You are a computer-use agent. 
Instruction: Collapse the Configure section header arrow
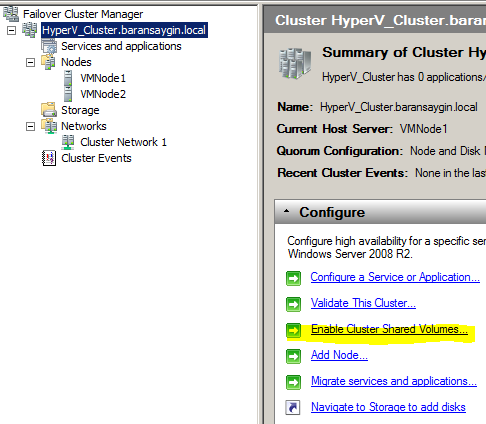coord(286,211)
